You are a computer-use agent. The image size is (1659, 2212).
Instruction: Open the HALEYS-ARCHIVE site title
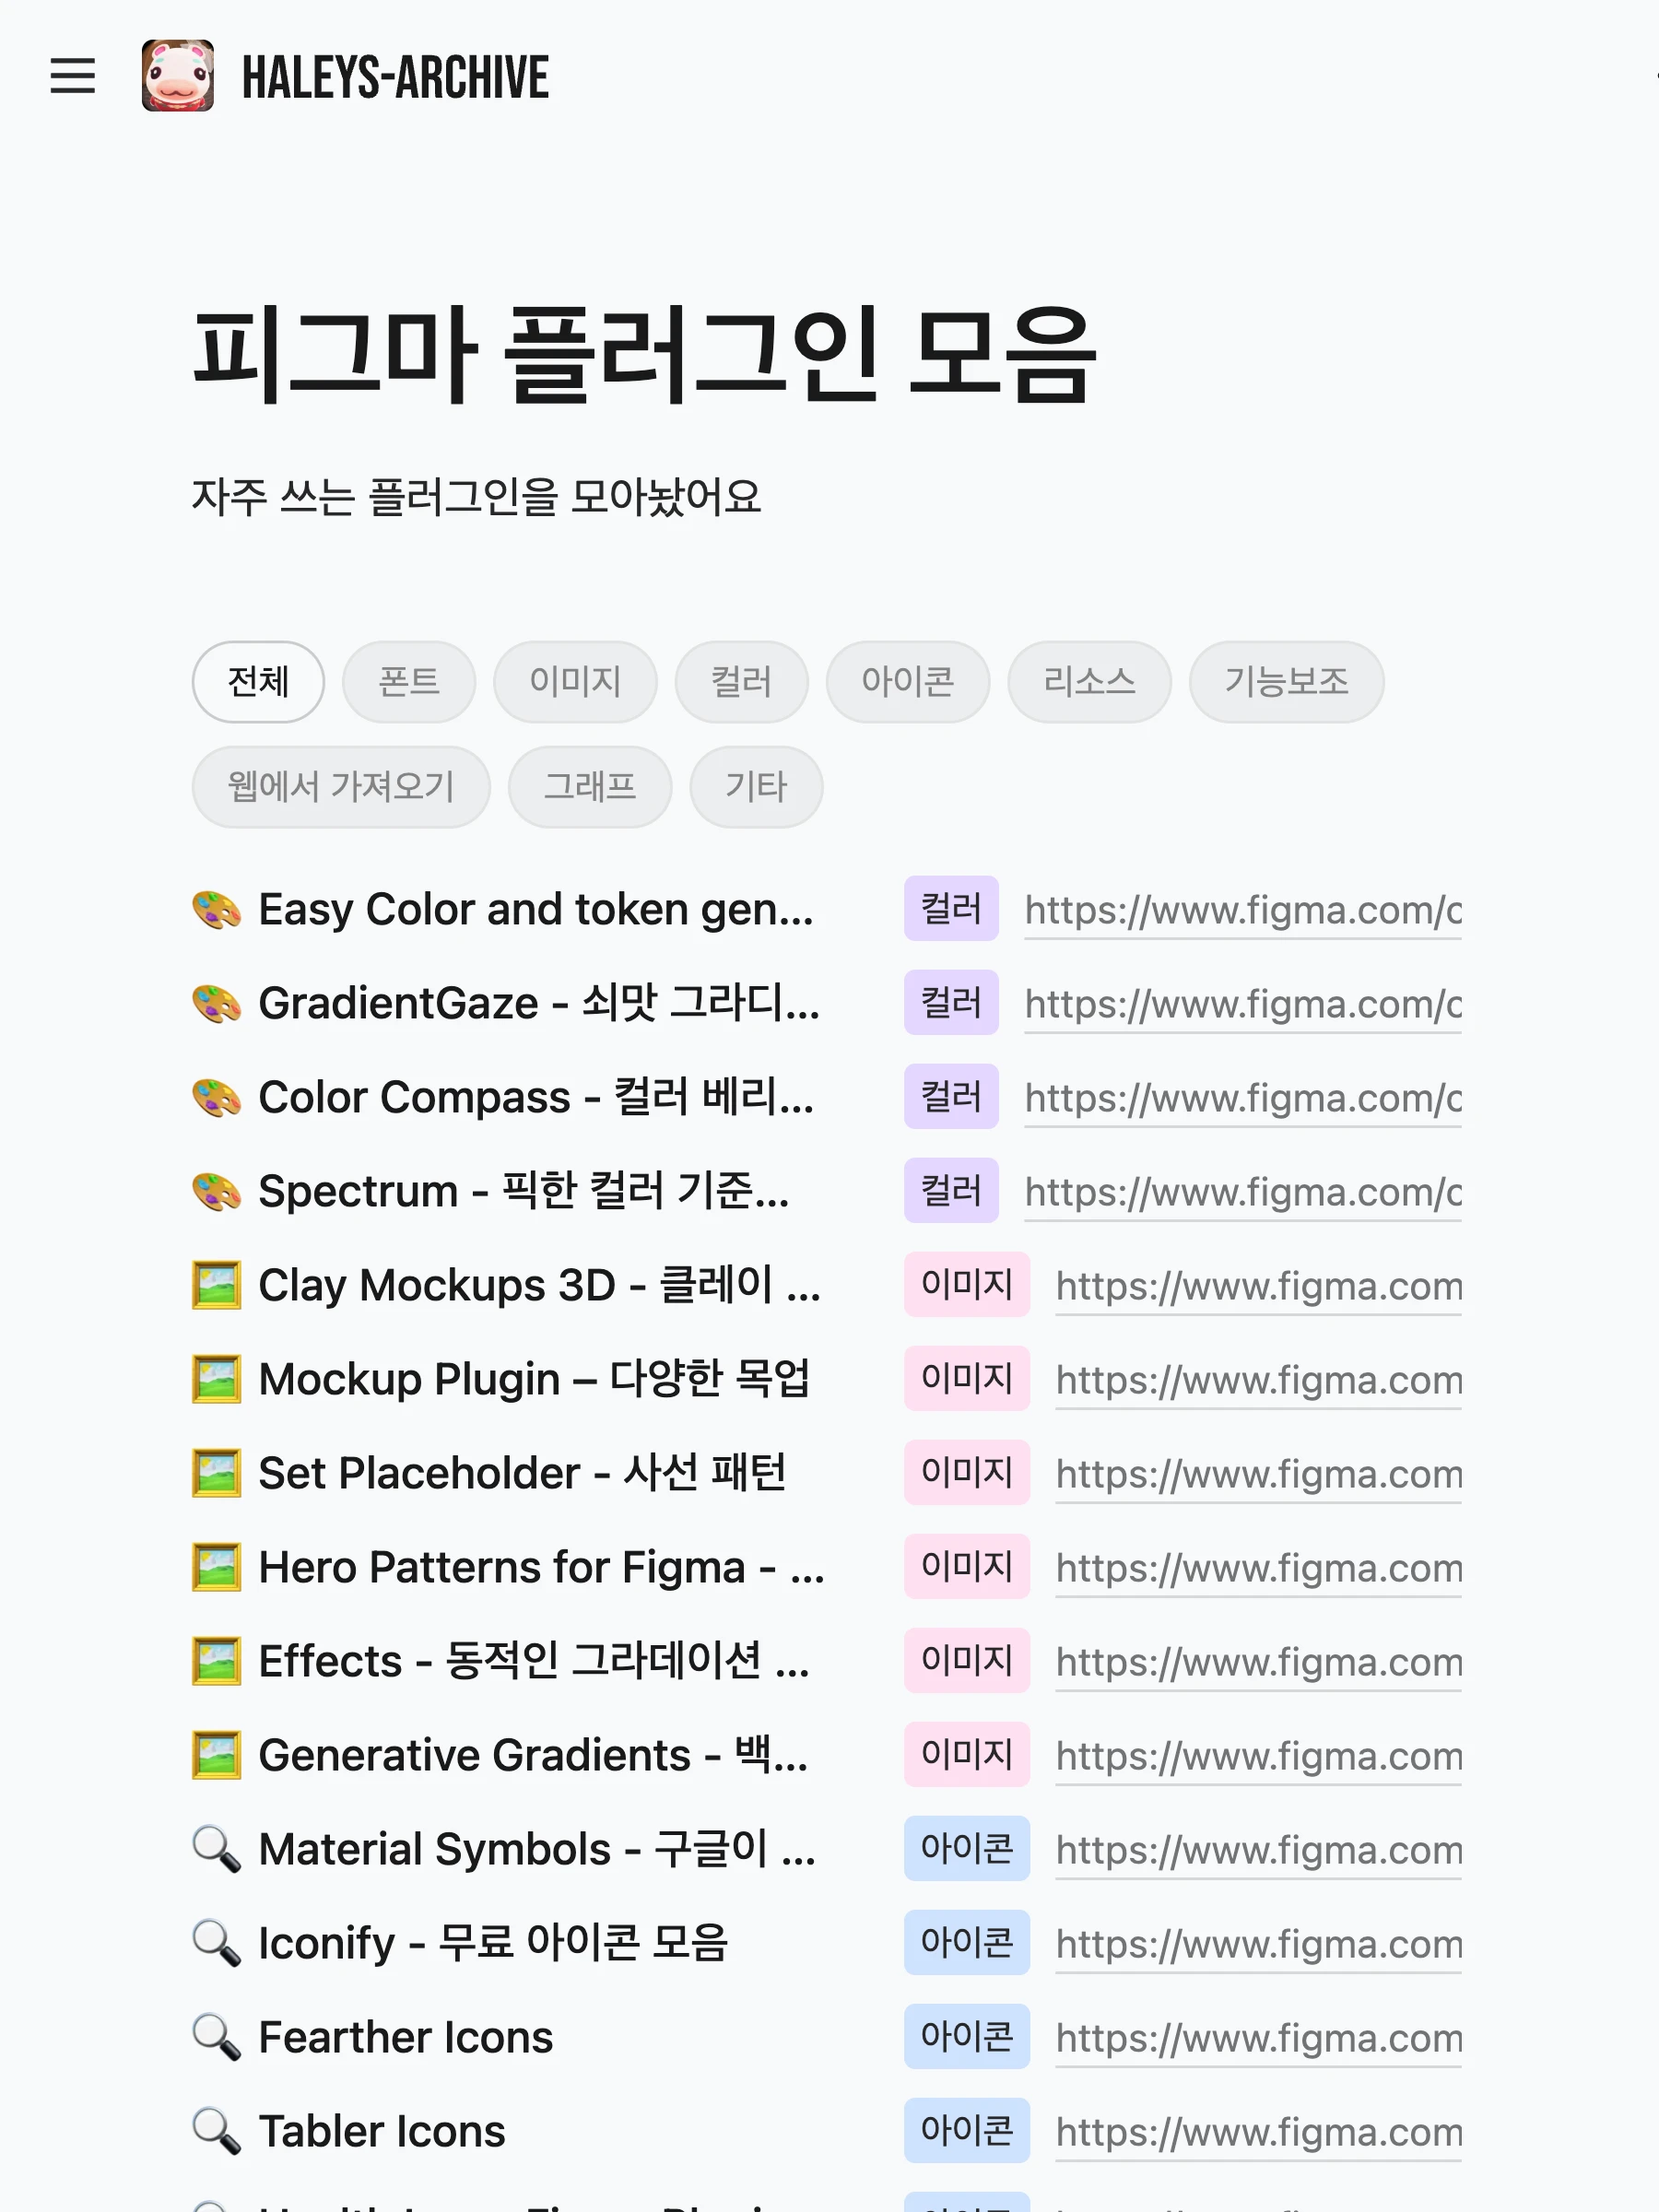tap(395, 78)
